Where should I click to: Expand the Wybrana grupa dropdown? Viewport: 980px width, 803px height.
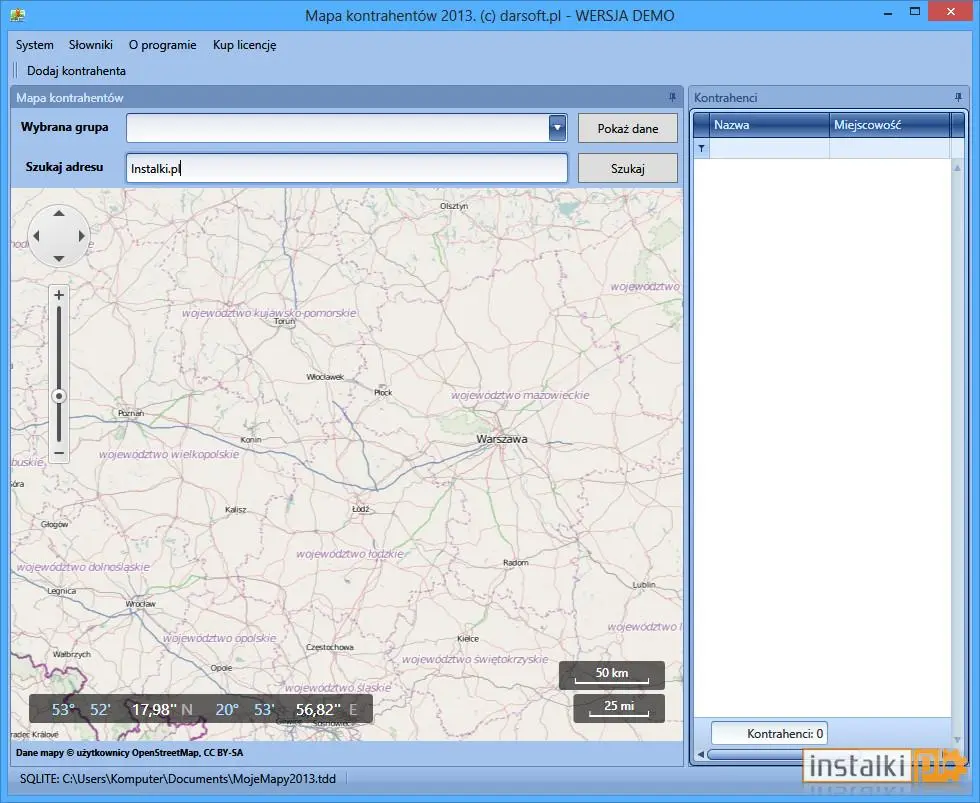(x=558, y=128)
